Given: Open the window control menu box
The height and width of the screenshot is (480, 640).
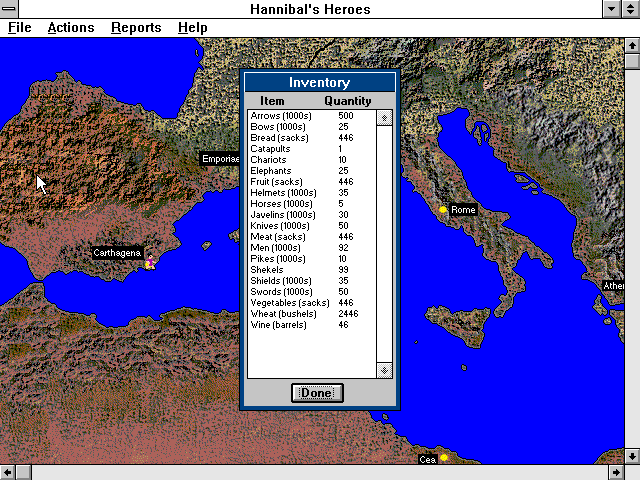Looking at the screenshot, I should tap(9, 9).
